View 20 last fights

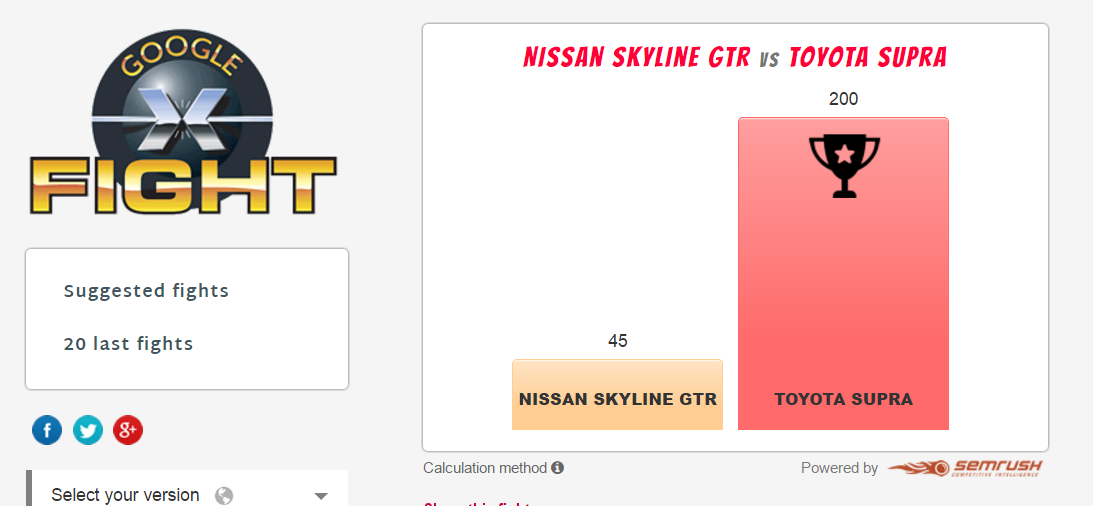tap(128, 344)
